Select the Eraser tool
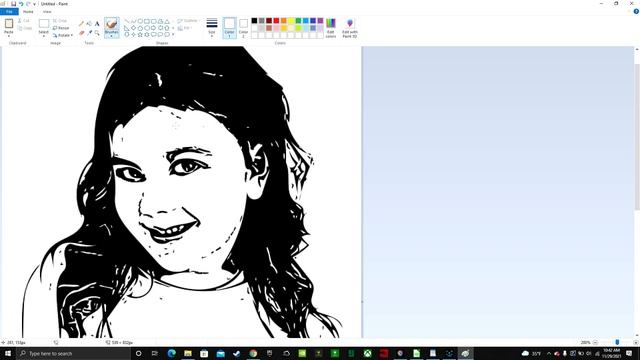Viewport: 640px width, 360px height. tap(81, 33)
